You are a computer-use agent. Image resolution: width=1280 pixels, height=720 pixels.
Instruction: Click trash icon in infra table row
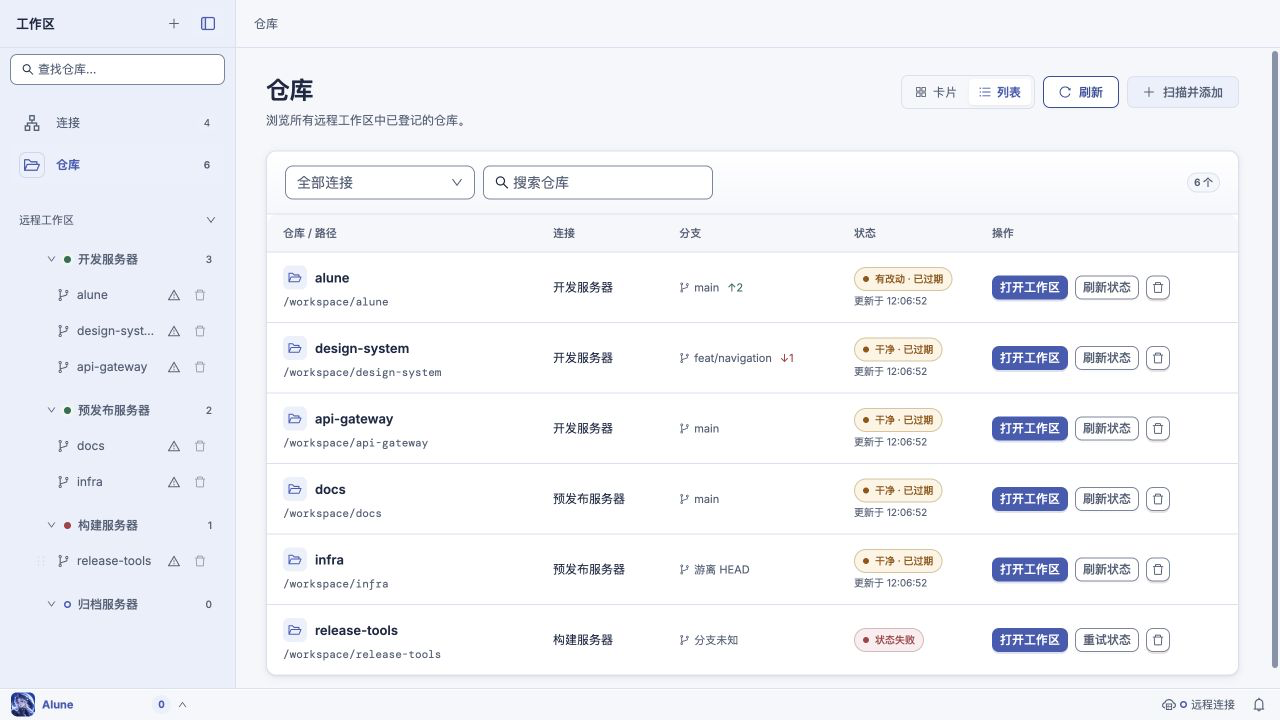(1158, 569)
